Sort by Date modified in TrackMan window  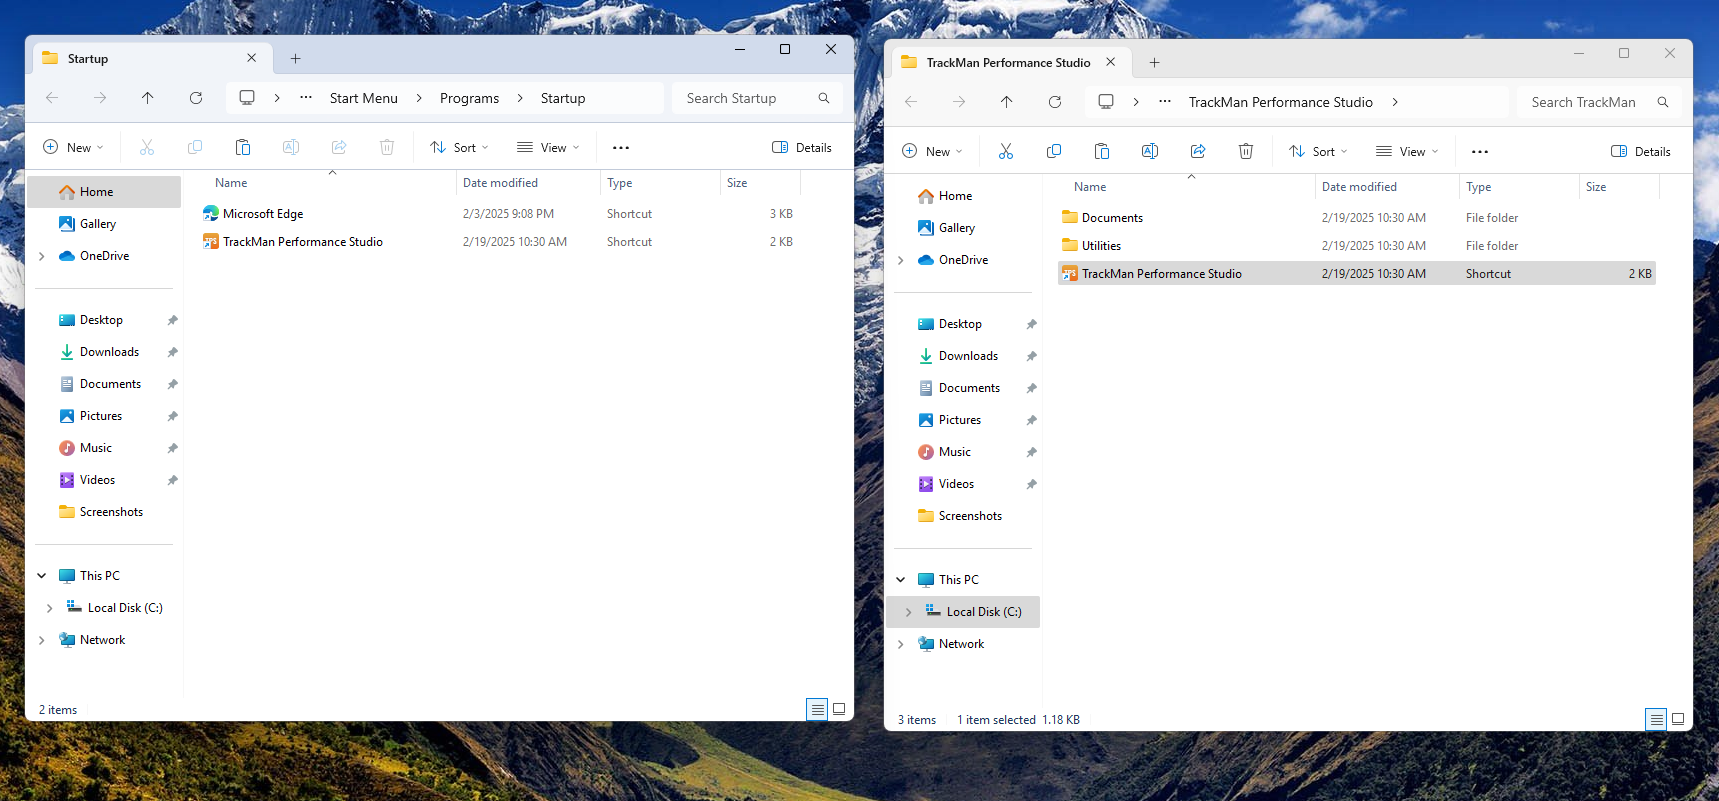pos(1359,187)
